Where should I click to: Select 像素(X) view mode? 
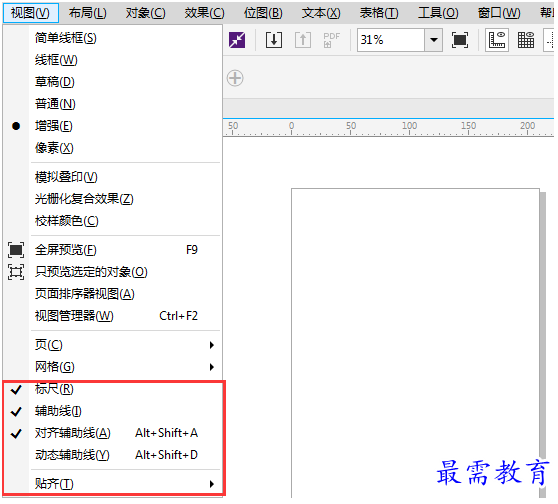point(112,148)
